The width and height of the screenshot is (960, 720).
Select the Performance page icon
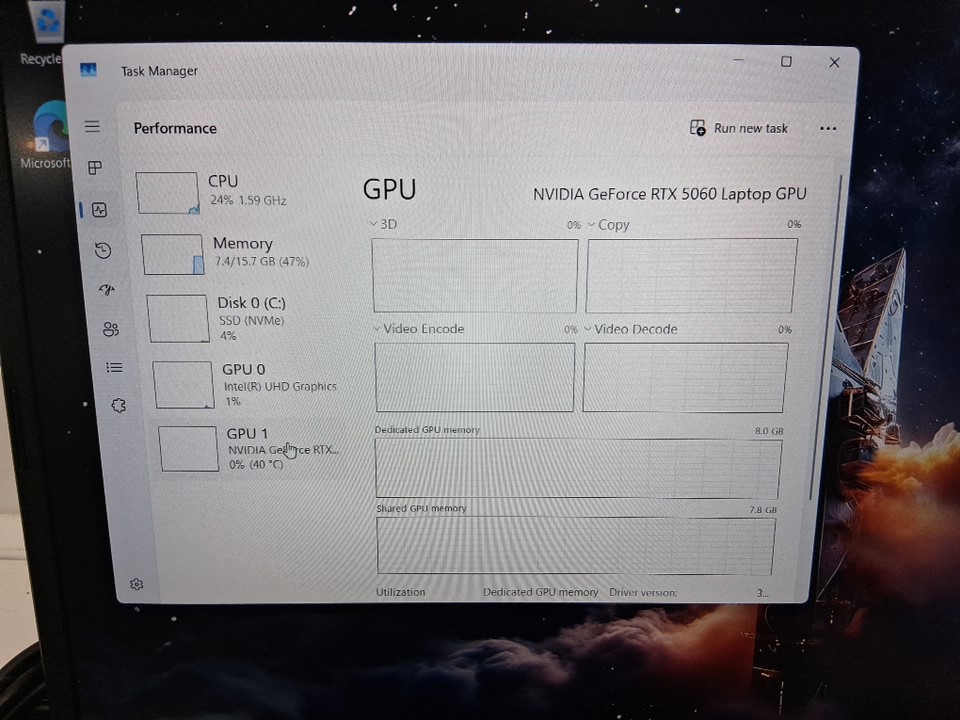click(x=99, y=210)
